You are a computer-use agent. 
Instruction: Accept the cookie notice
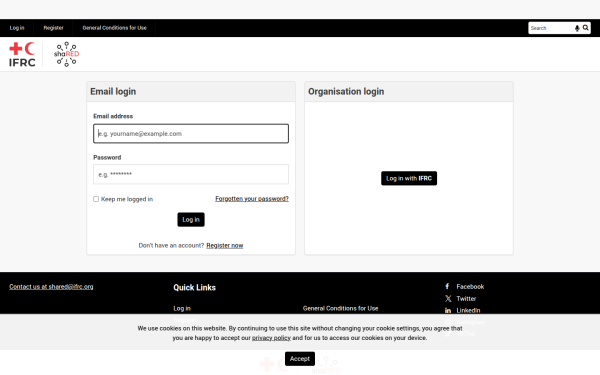[x=300, y=359]
